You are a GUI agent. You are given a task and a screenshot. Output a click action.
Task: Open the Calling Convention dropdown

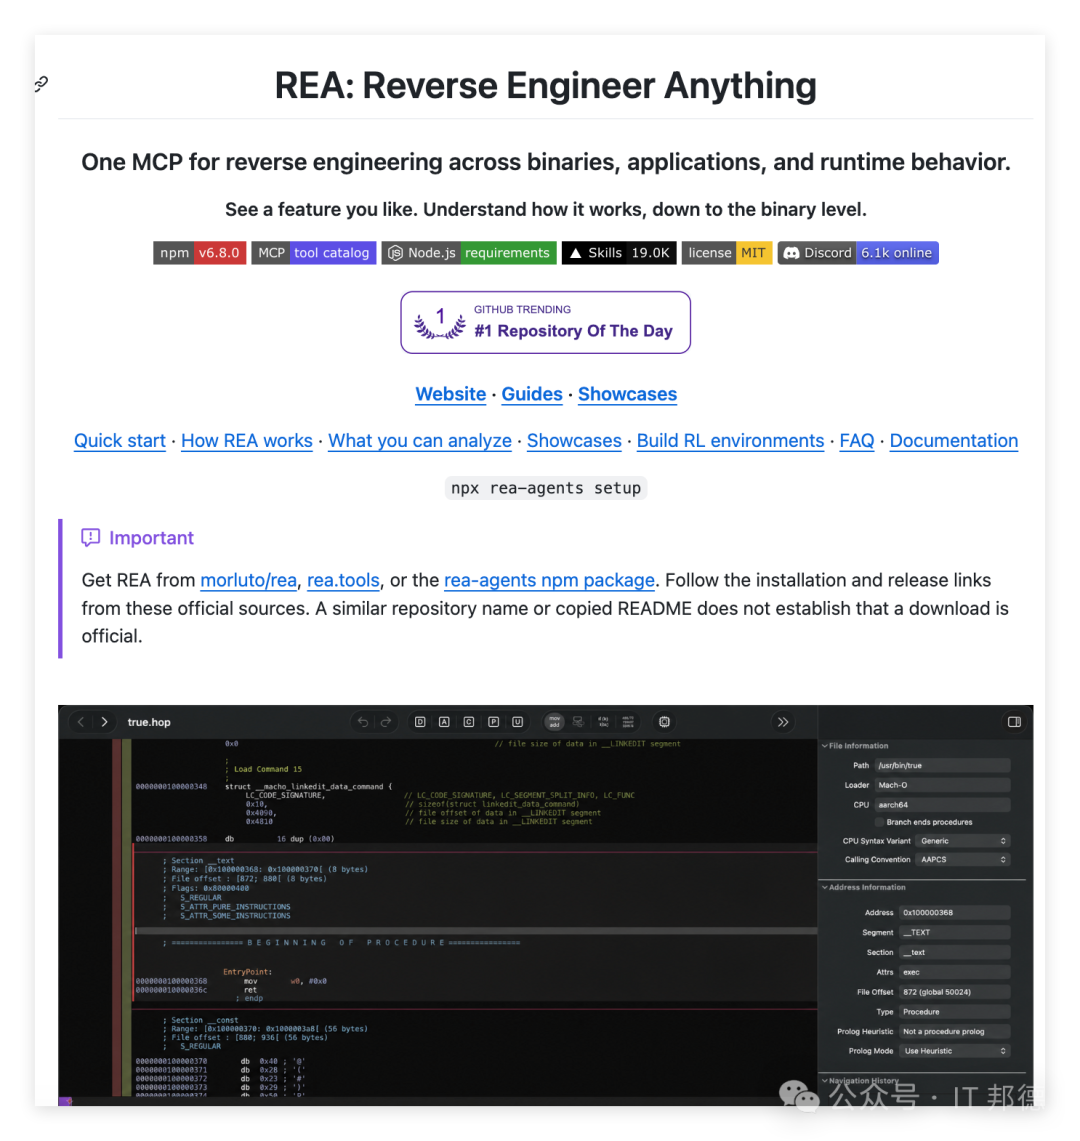tap(962, 860)
